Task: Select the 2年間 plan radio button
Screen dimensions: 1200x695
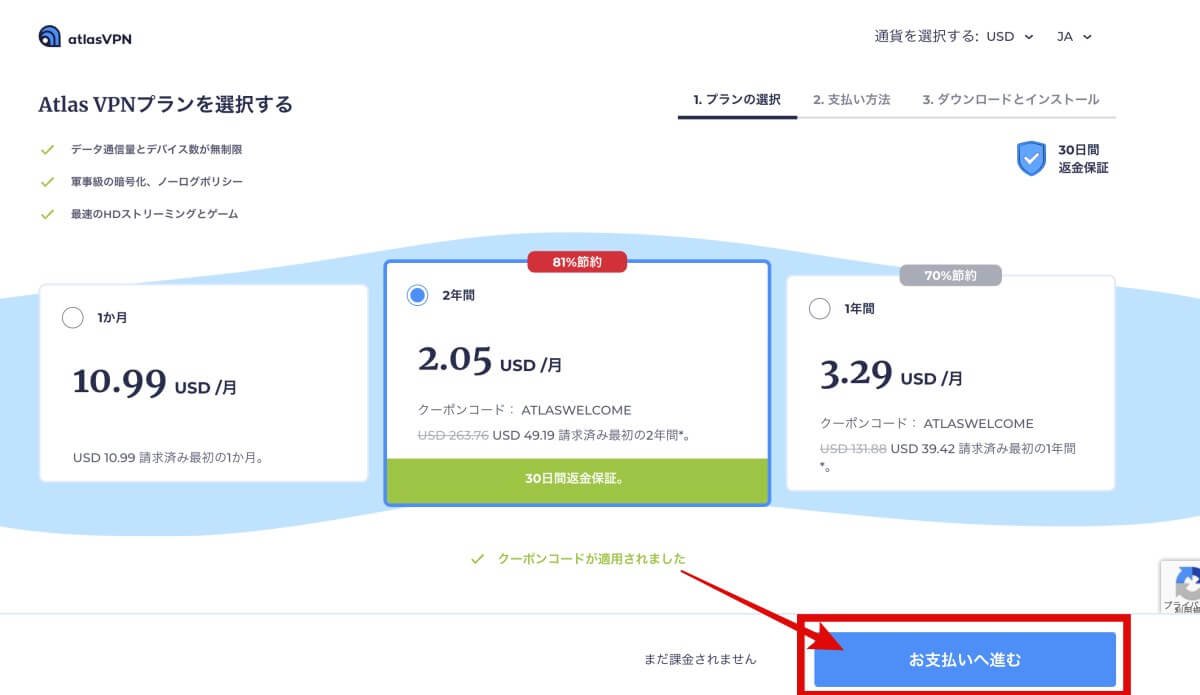Action: click(x=418, y=296)
